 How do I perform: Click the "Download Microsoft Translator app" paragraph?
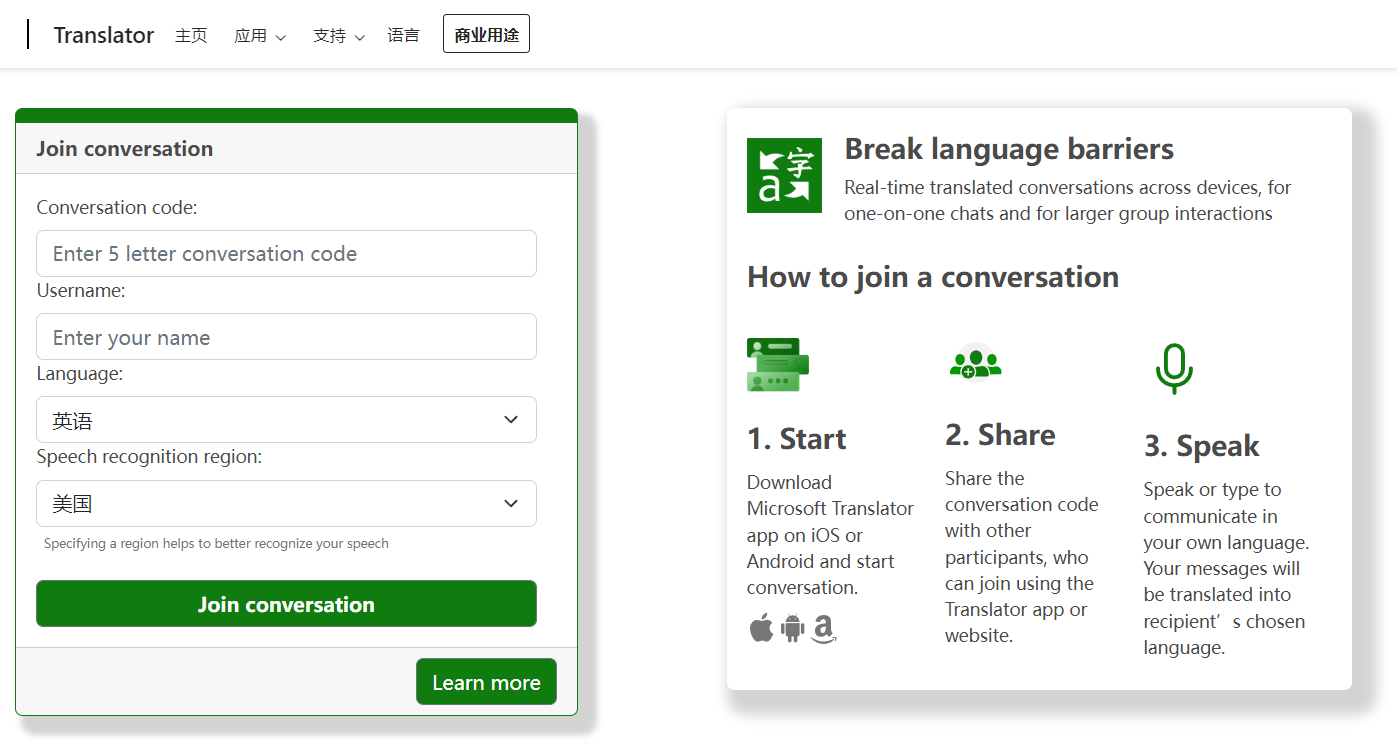click(x=830, y=535)
